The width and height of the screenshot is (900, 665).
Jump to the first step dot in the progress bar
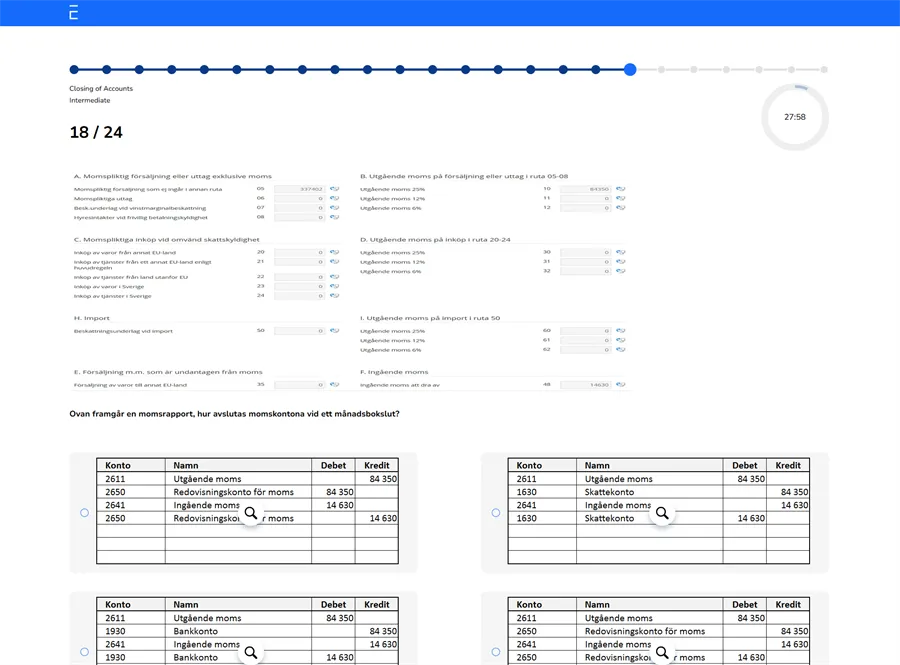74,70
